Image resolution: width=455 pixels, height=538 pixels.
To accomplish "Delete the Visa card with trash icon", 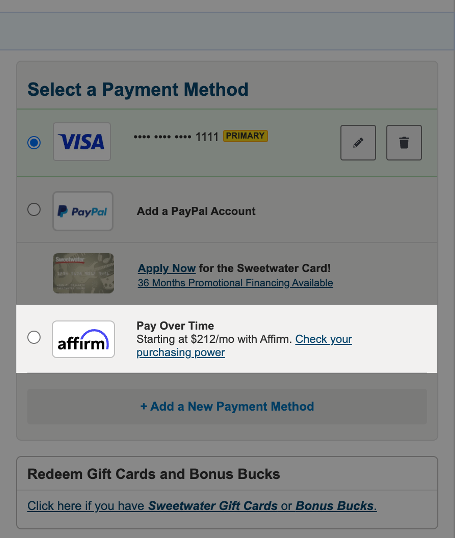I will pos(404,143).
